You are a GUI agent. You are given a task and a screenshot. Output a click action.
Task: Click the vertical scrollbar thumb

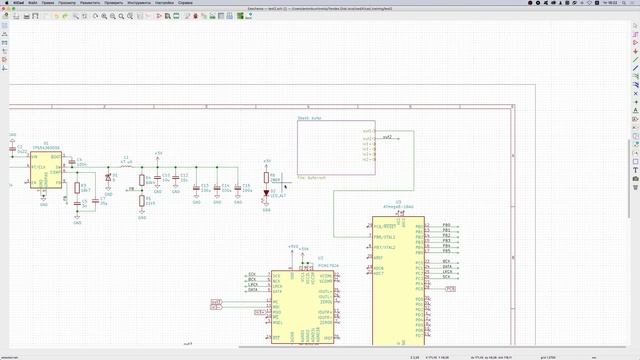[x=629, y=178]
